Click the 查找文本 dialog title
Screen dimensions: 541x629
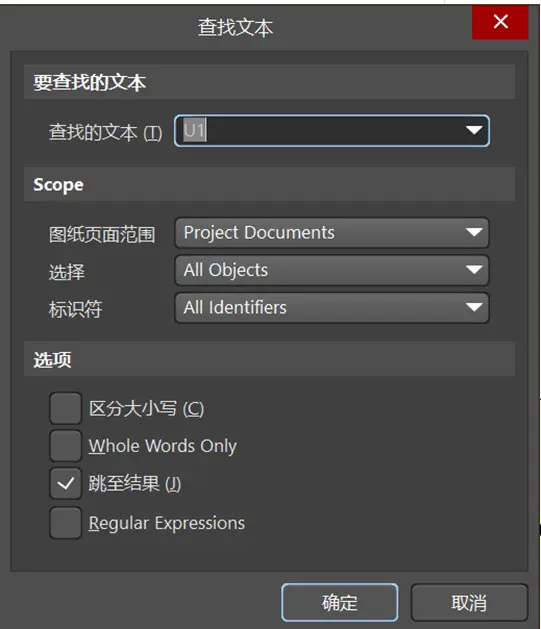pyautogui.click(x=235, y=28)
